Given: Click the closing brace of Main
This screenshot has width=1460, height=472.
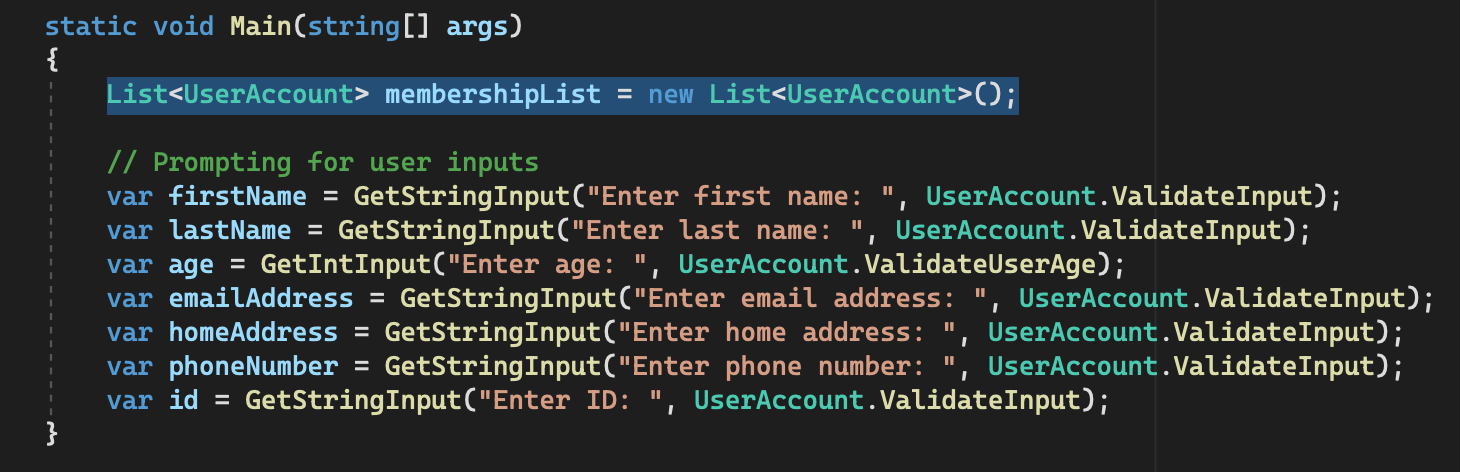Looking at the screenshot, I should pos(53,435).
